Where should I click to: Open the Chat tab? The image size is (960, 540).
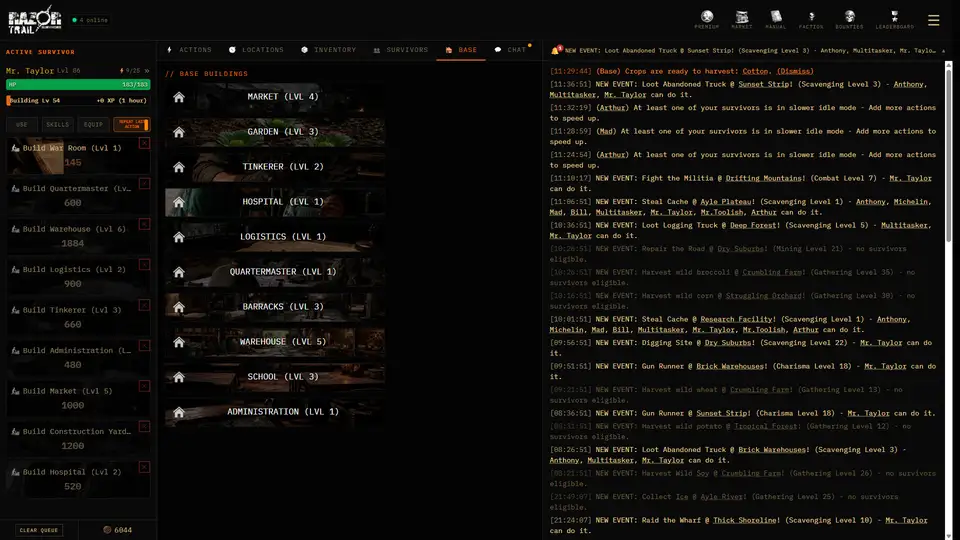point(511,50)
